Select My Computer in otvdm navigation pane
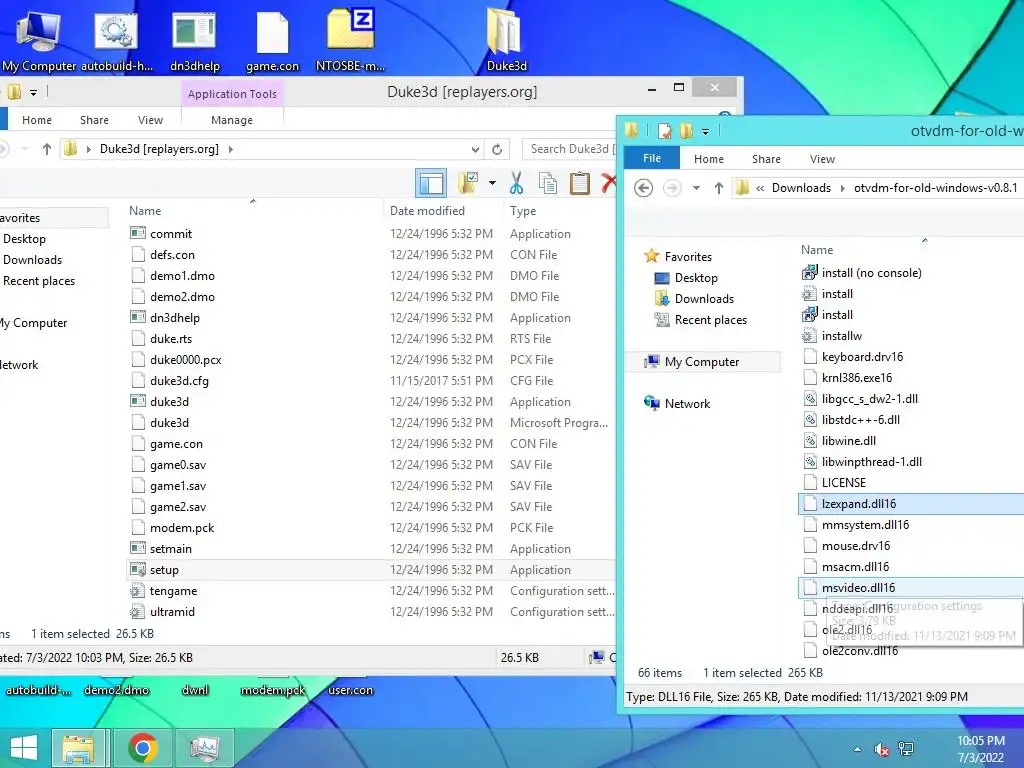This screenshot has width=1024, height=768. 702,362
